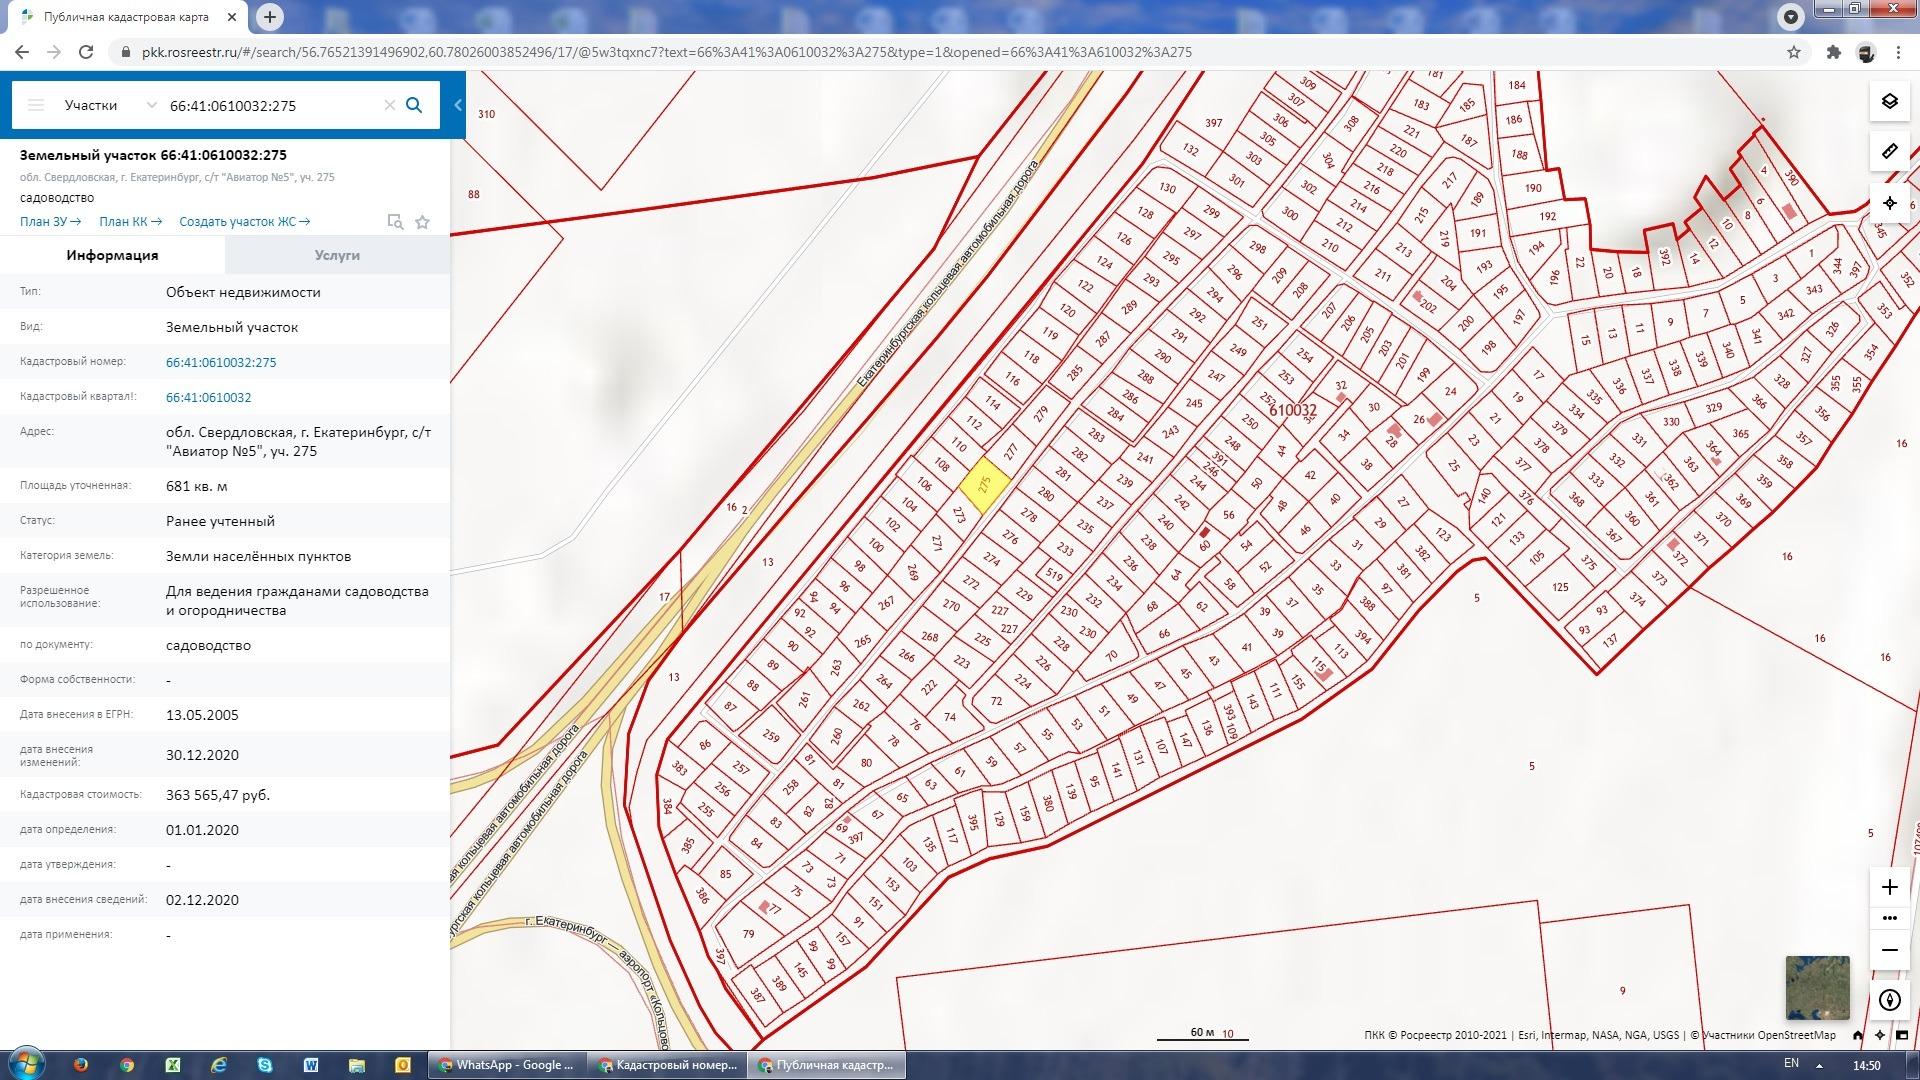The height and width of the screenshot is (1080, 1920).
Task: Open the План ЗУ link
Action: 50,222
